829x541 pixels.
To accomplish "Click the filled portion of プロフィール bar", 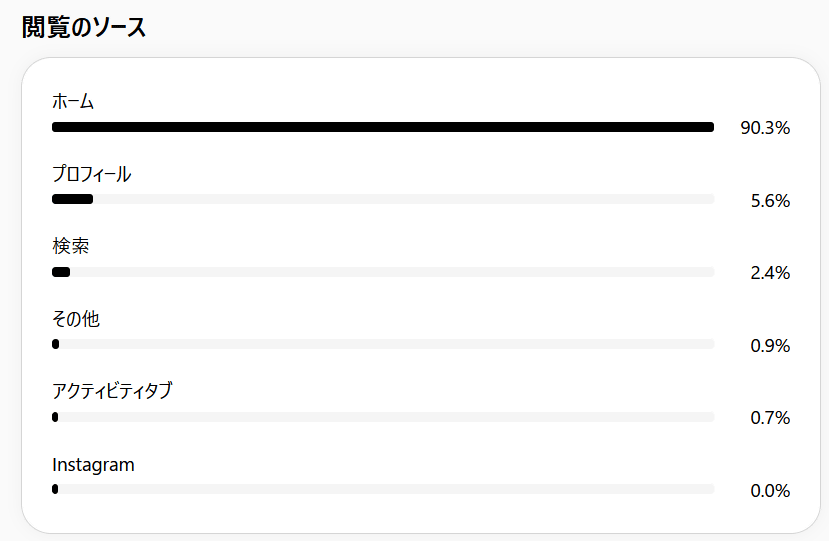I will (x=72, y=199).
